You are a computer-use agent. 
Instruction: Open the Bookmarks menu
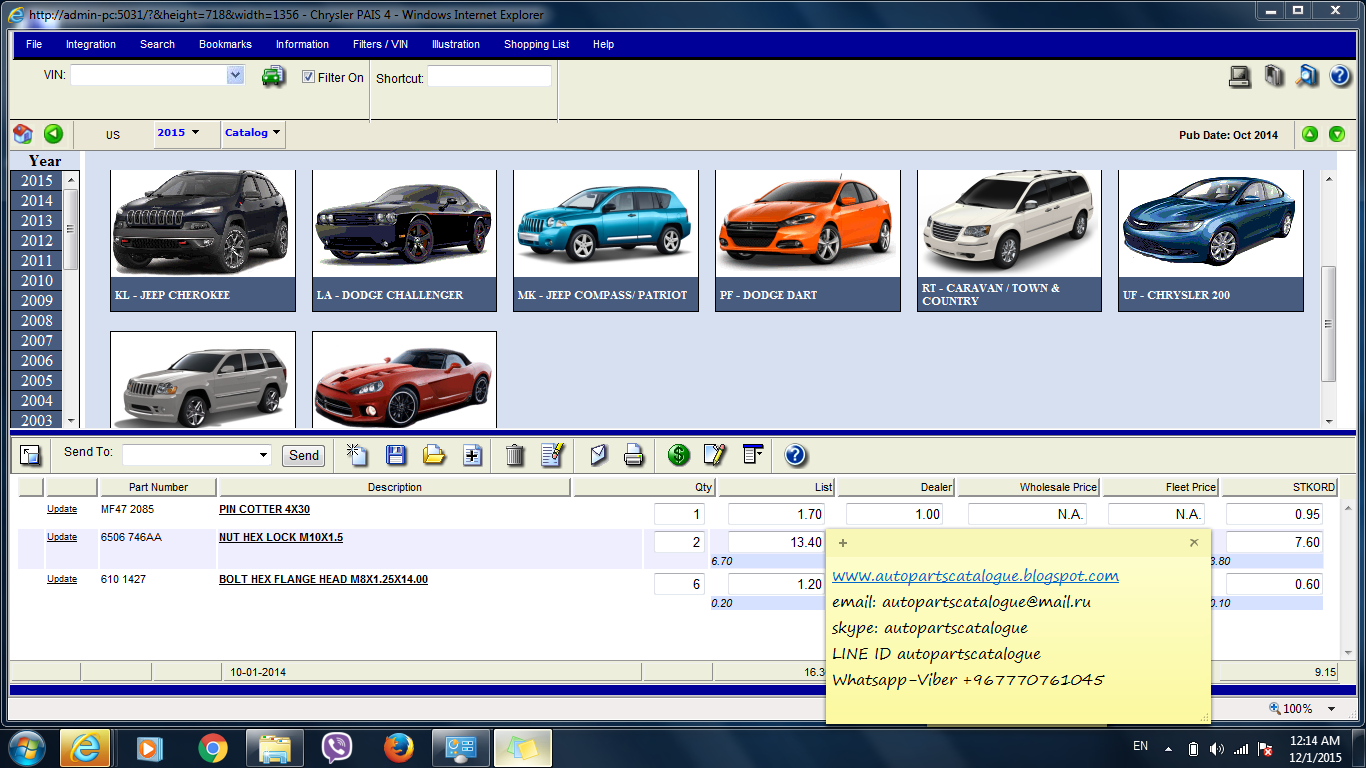click(x=225, y=44)
